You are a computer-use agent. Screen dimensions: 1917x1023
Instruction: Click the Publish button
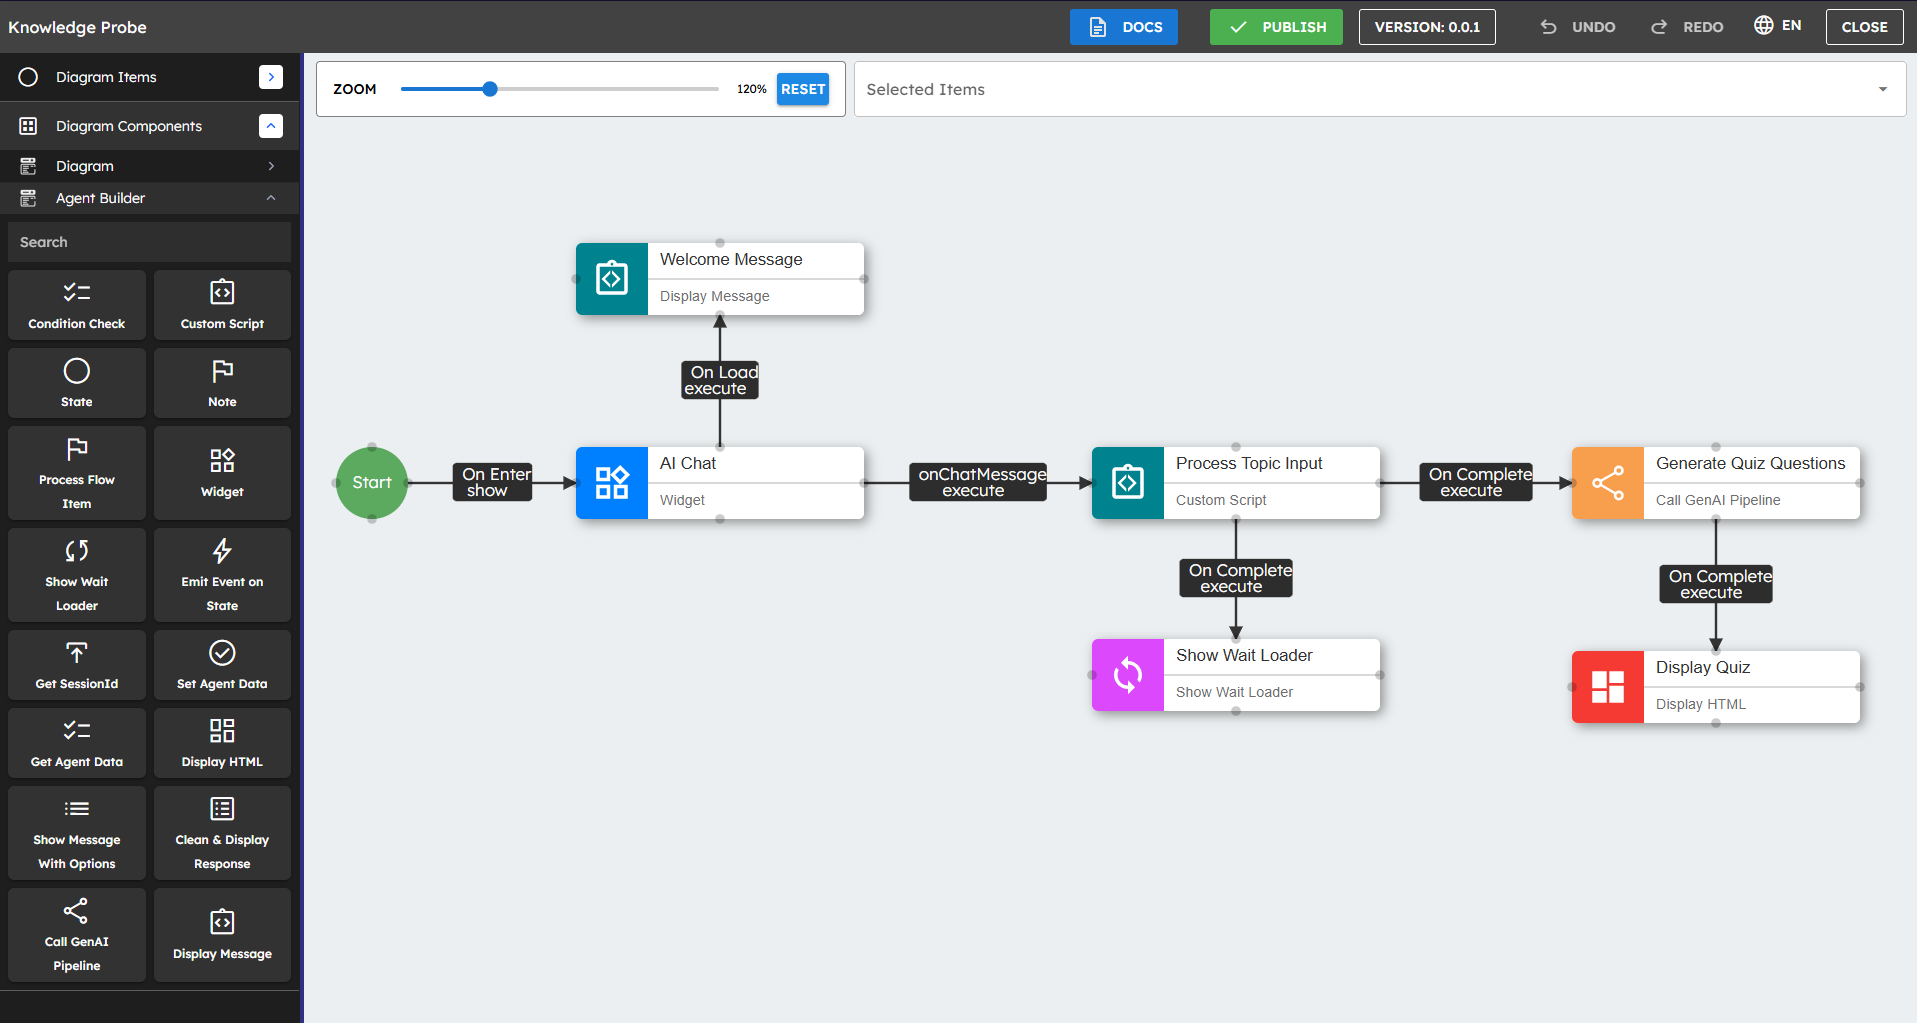tap(1275, 27)
